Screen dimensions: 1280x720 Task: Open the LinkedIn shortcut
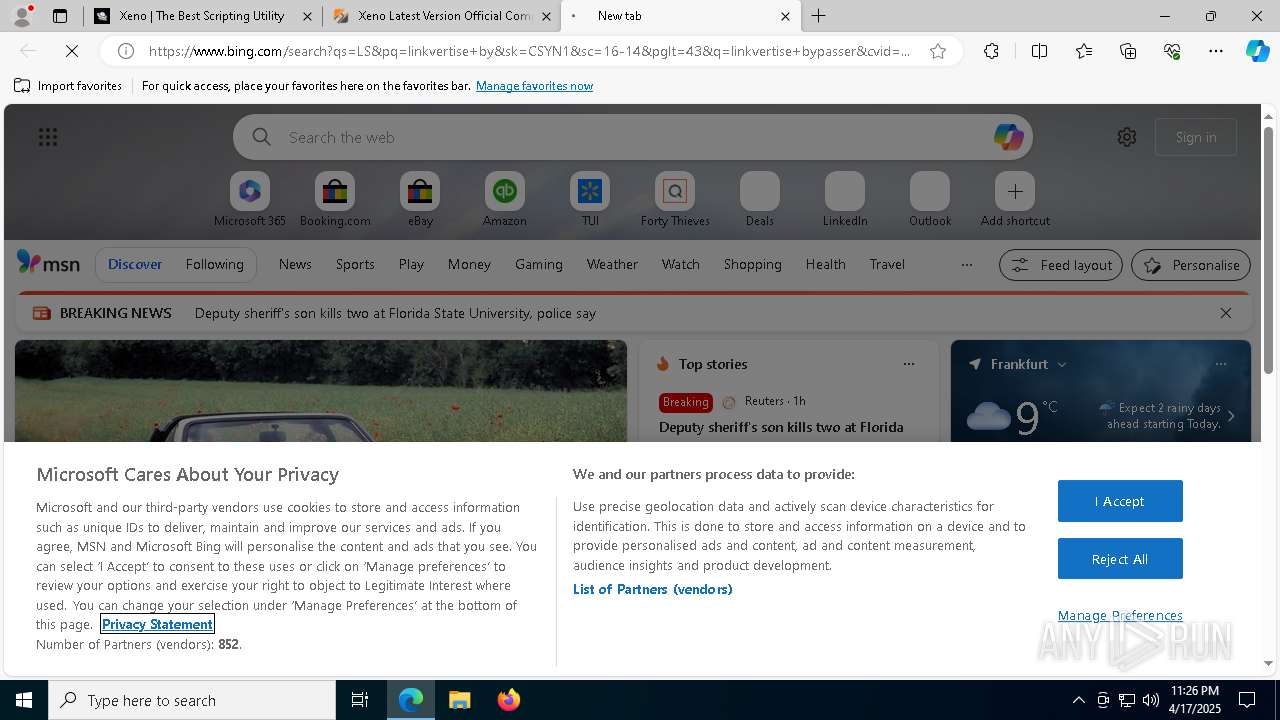[845, 200]
